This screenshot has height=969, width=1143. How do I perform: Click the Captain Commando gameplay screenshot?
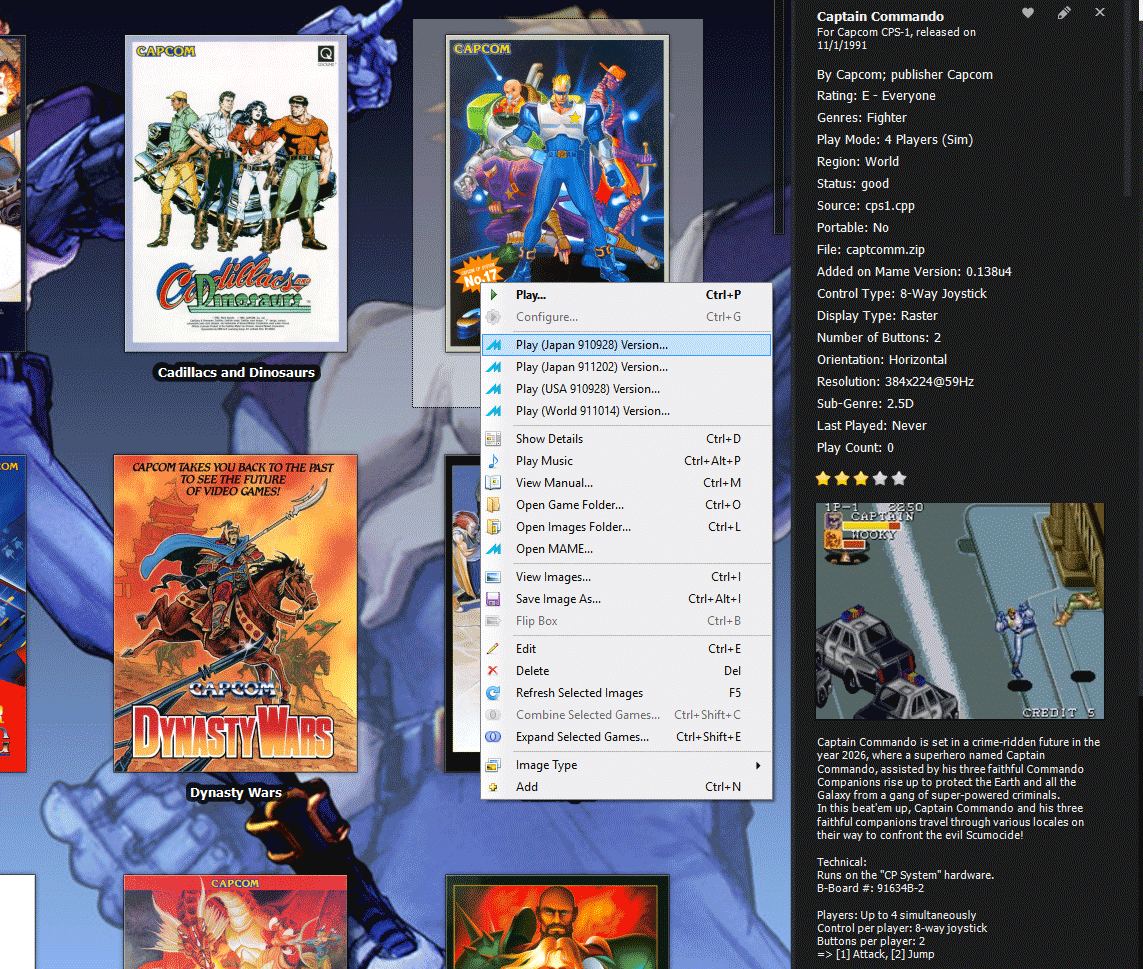(x=960, y=611)
